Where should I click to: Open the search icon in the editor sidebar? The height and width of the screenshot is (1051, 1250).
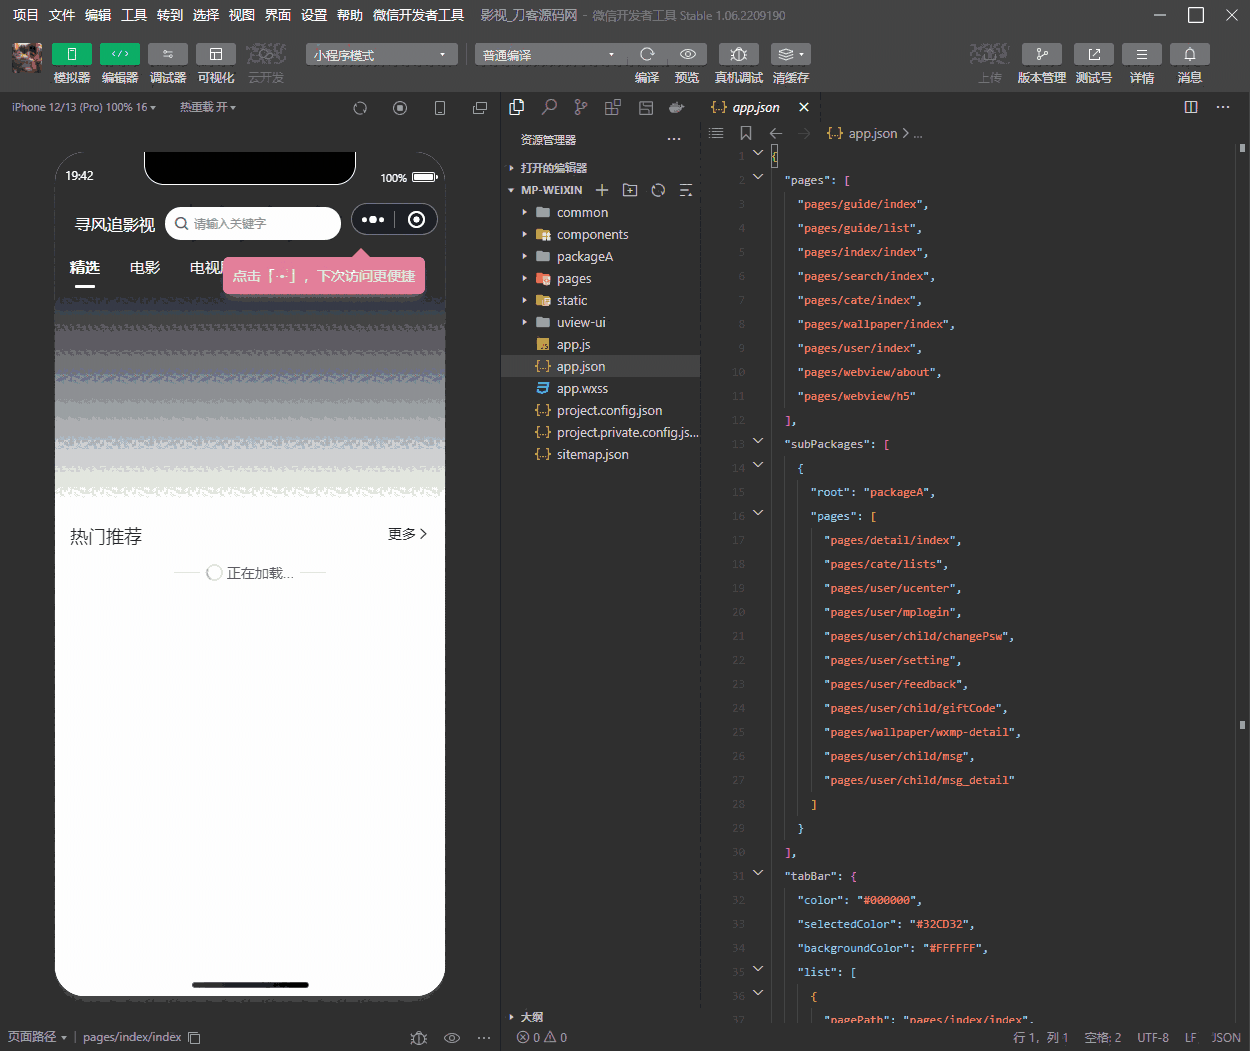(549, 107)
